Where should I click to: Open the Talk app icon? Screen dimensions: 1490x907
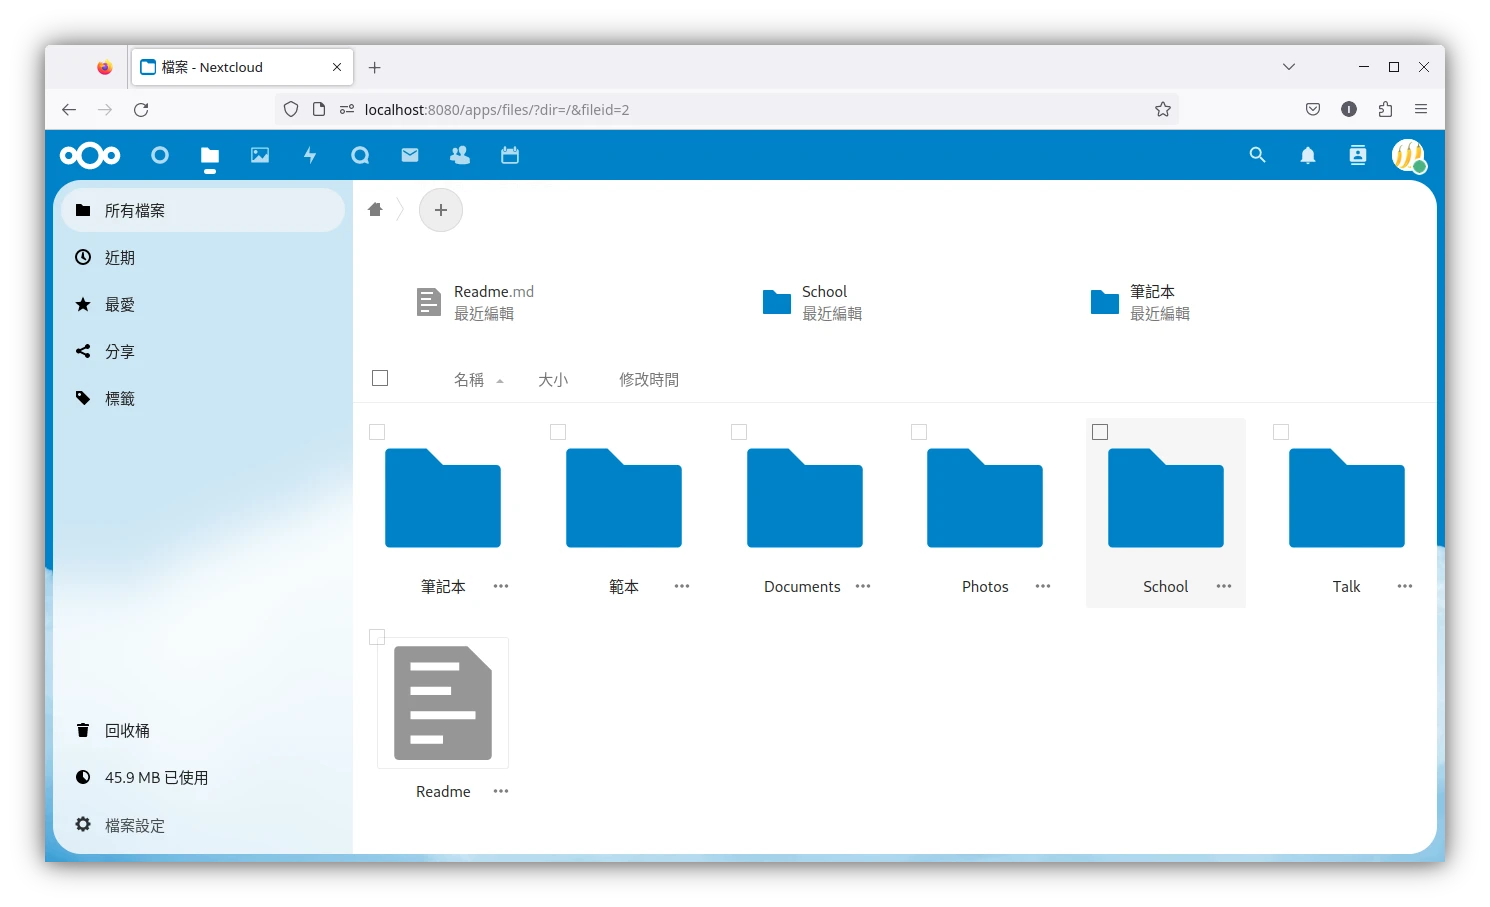pyautogui.click(x=360, y=155)
